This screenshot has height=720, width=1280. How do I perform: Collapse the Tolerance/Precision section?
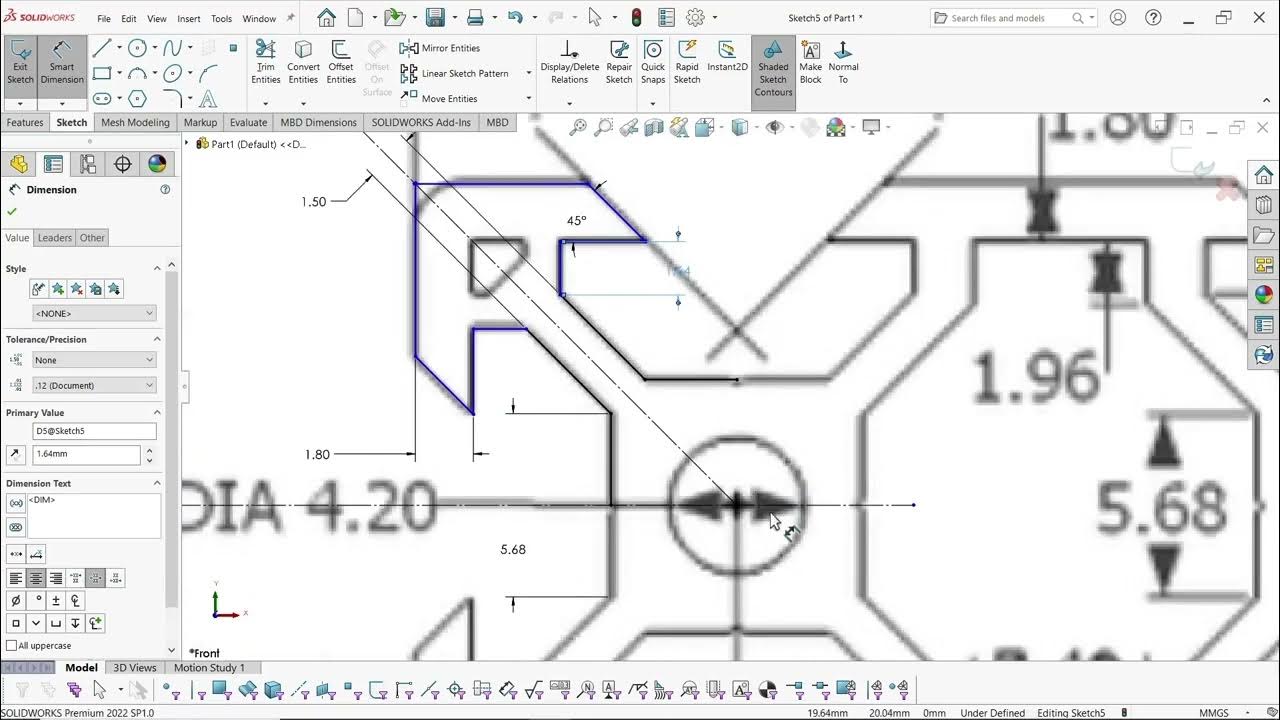[157, 339]
